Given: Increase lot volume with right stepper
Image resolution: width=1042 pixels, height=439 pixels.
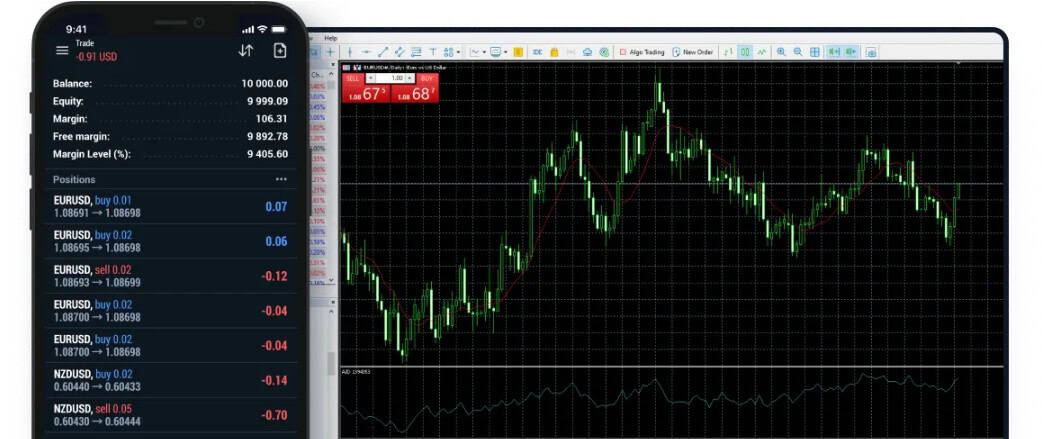Looking at the screenshot, I should click(410, 78).
